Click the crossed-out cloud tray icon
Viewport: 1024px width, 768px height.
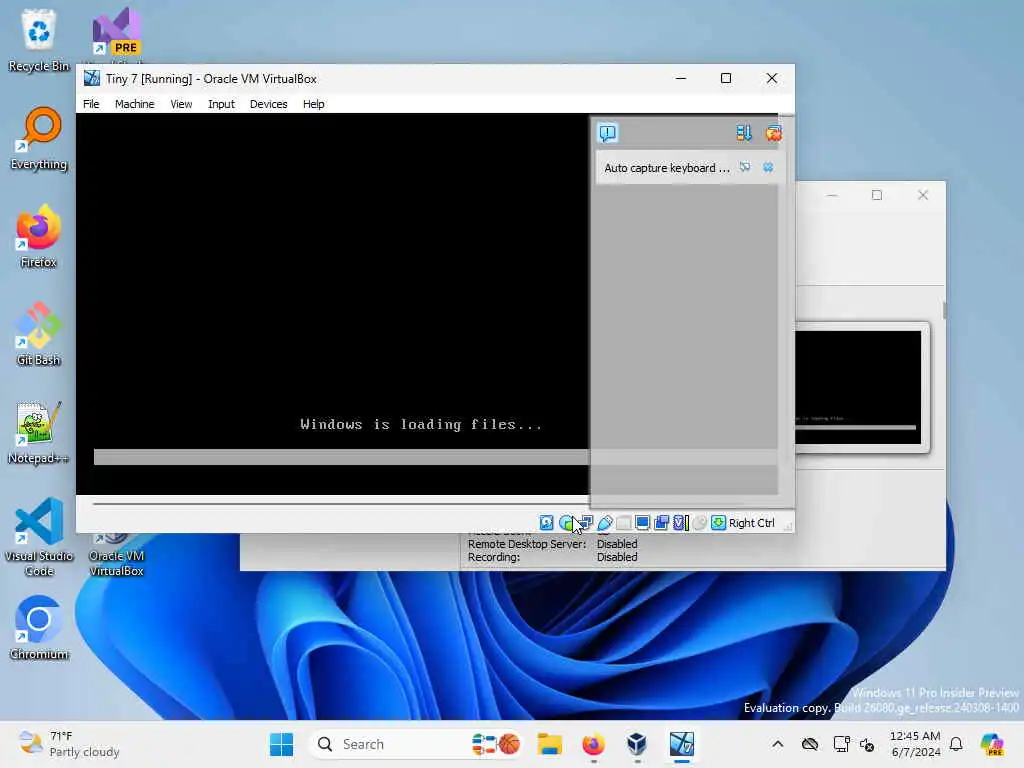(810, 744)
